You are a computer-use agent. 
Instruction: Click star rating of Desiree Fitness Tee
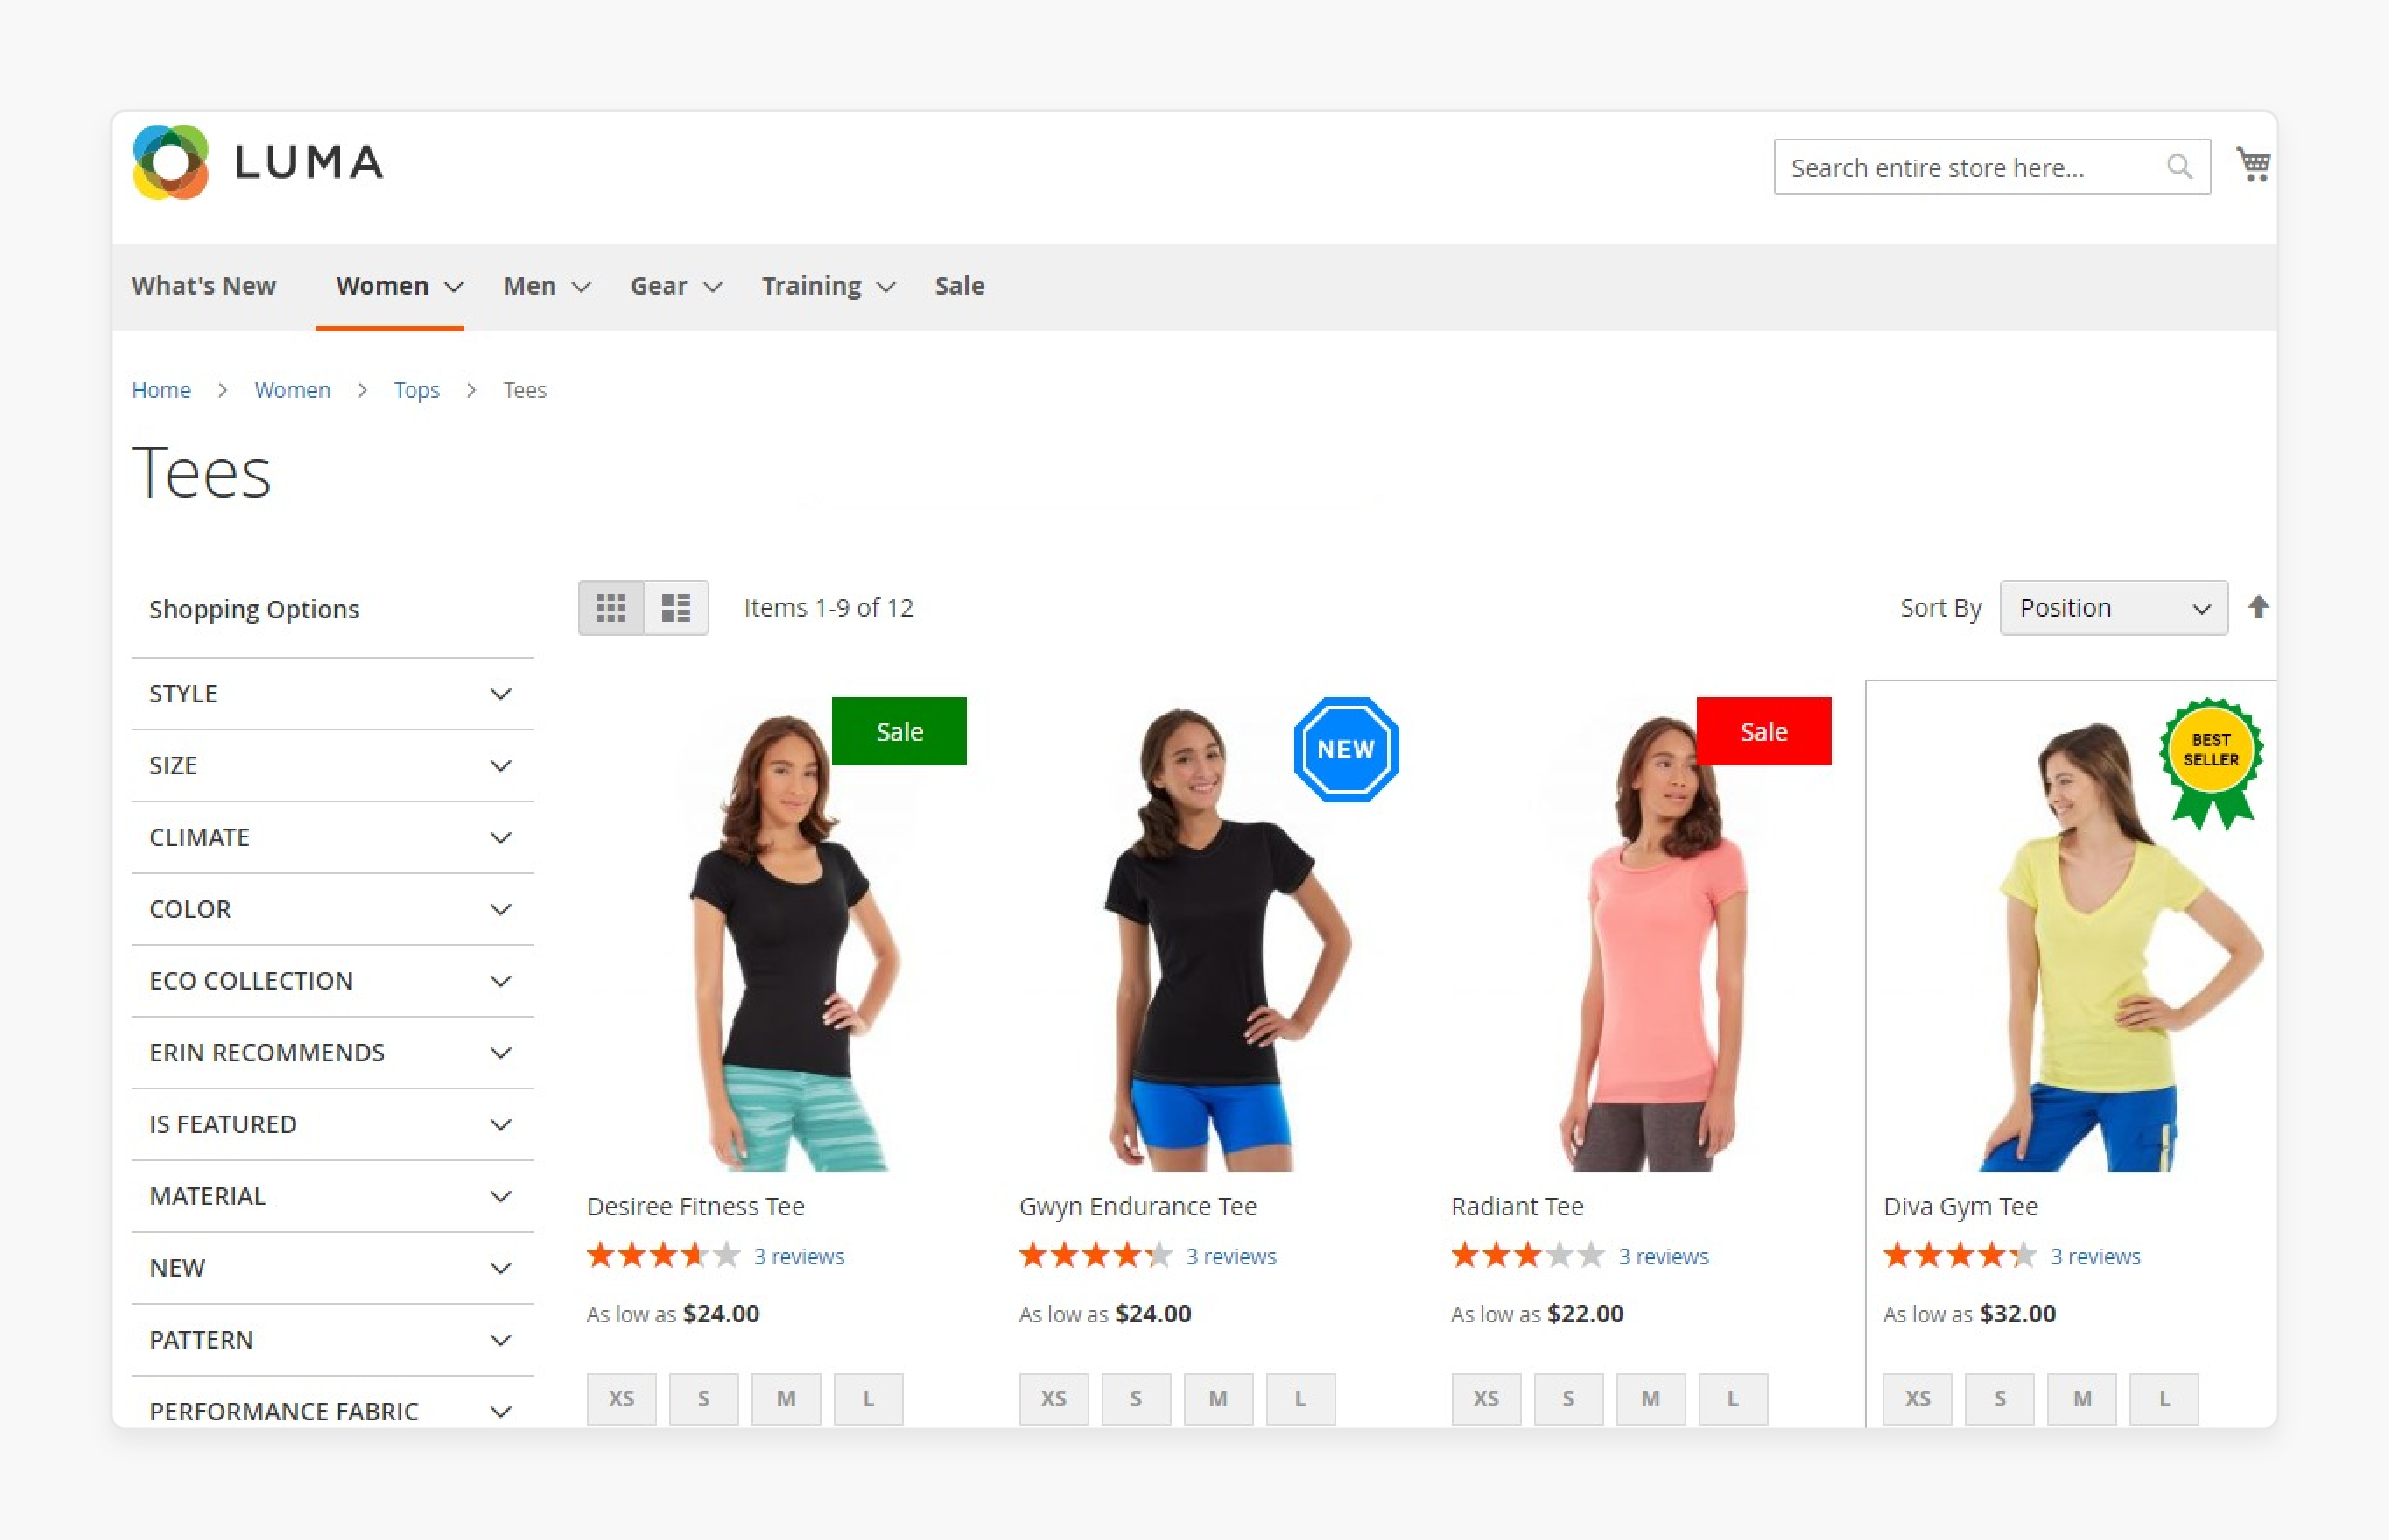click(x=664, y=1255)
